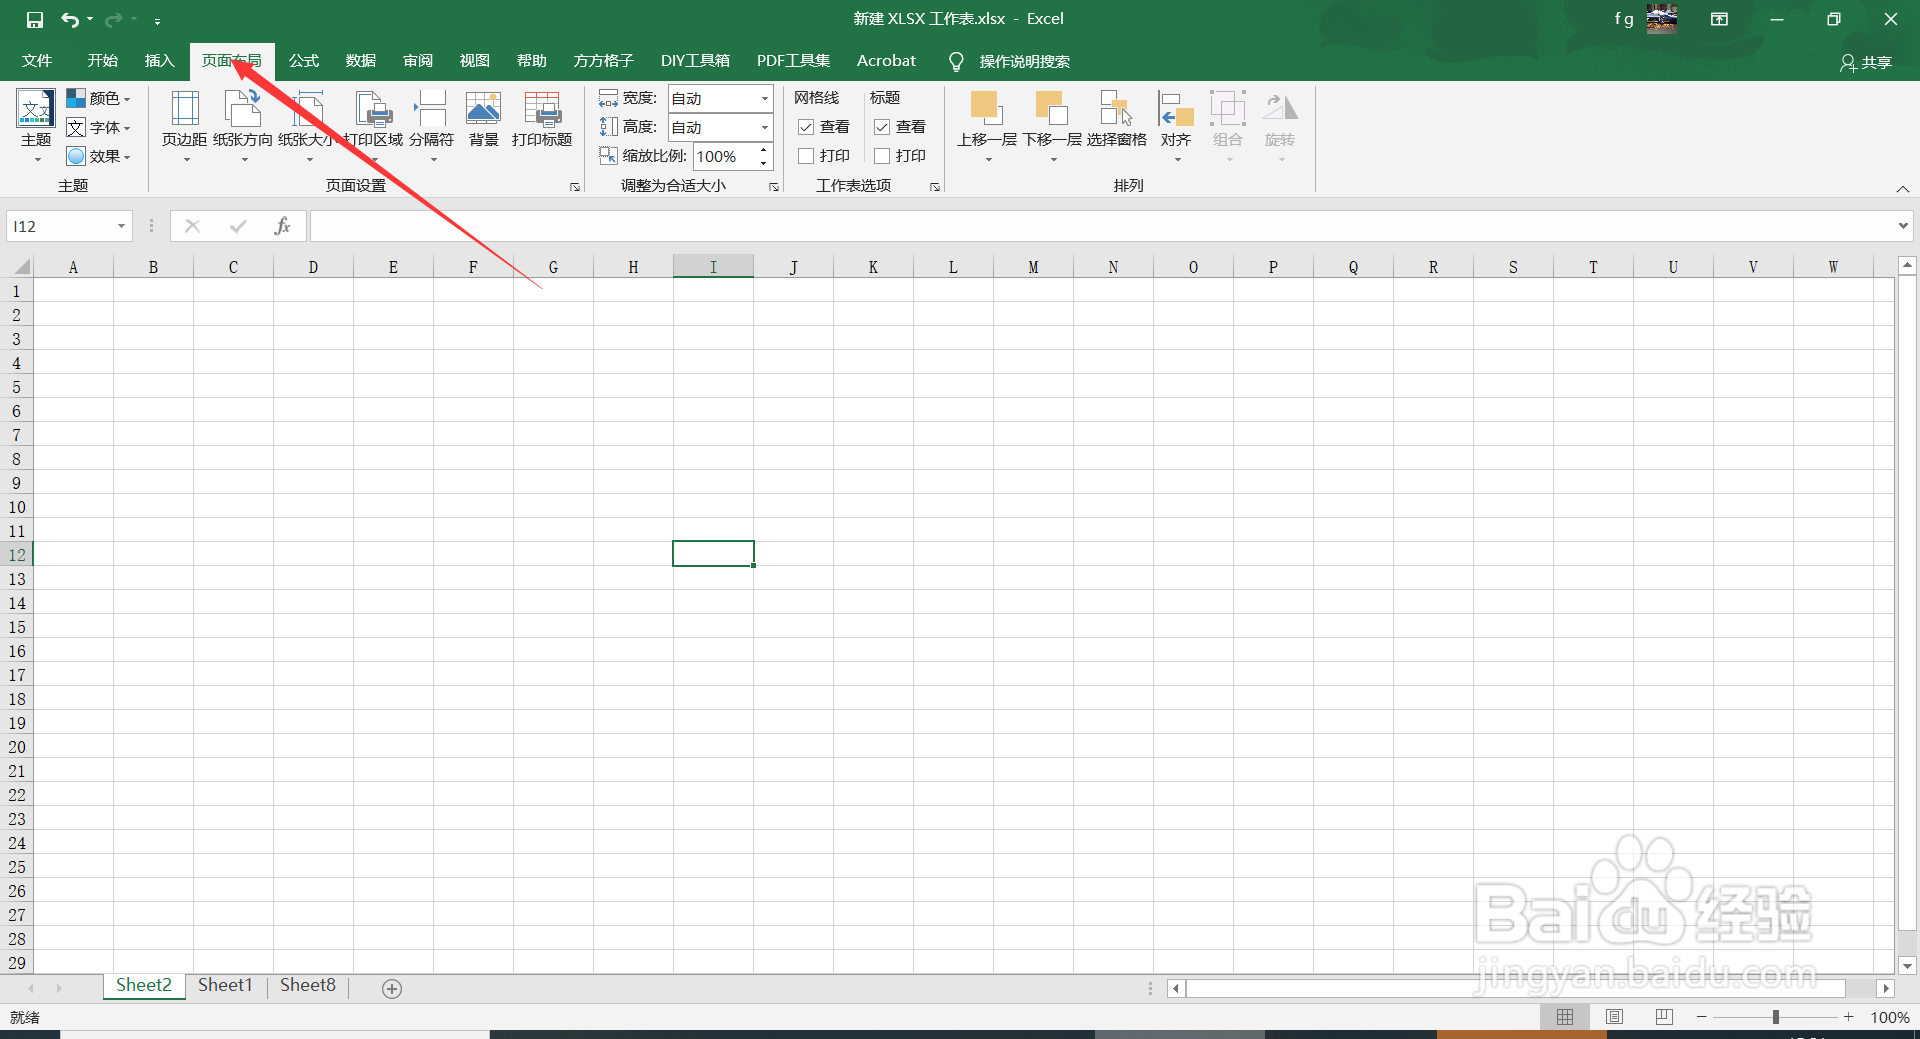This screenshot has width=1920, height=1039.
Task: Click the Select All corner triangle
Action: coord(20,266)
